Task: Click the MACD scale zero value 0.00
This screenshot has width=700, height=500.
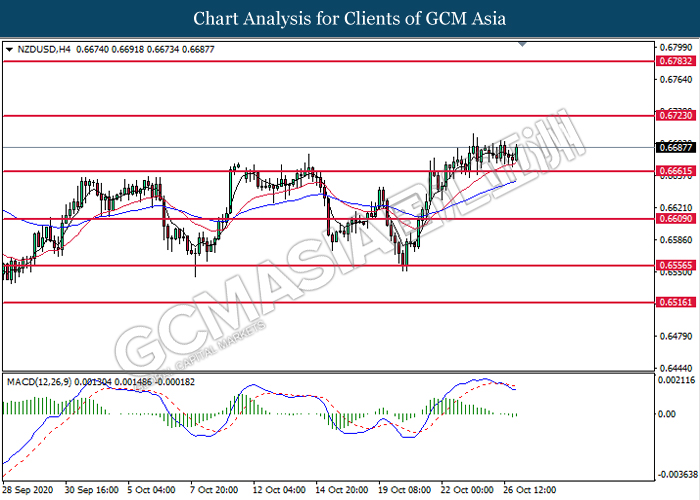Action: 667,414
